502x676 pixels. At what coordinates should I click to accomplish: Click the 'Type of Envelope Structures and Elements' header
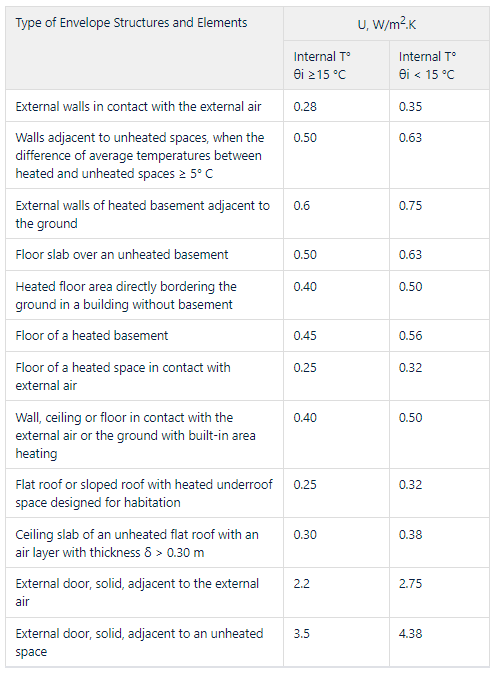(132, 23)
